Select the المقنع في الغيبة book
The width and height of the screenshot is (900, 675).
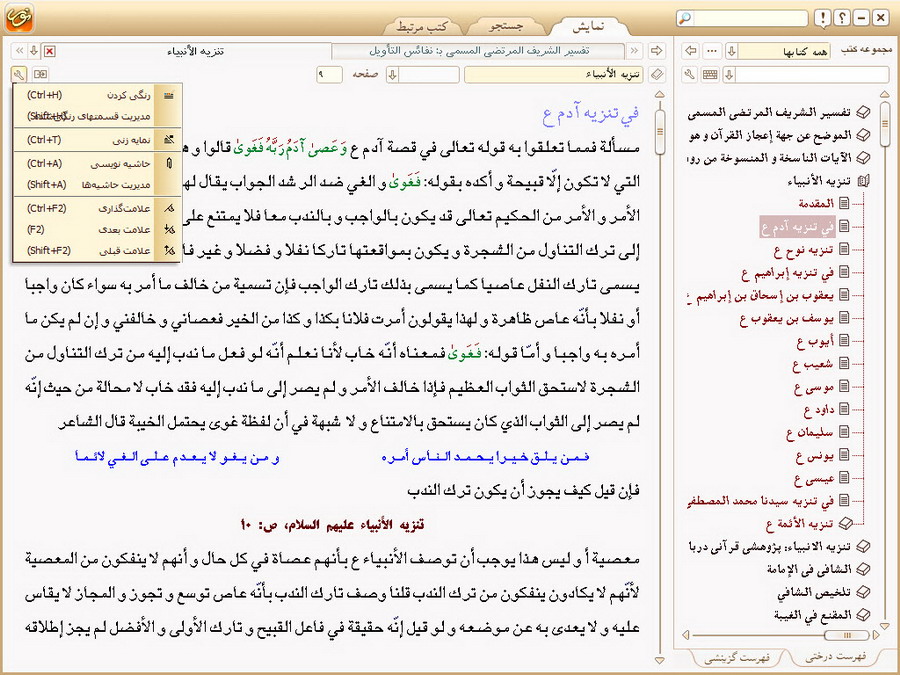[822, 615]
